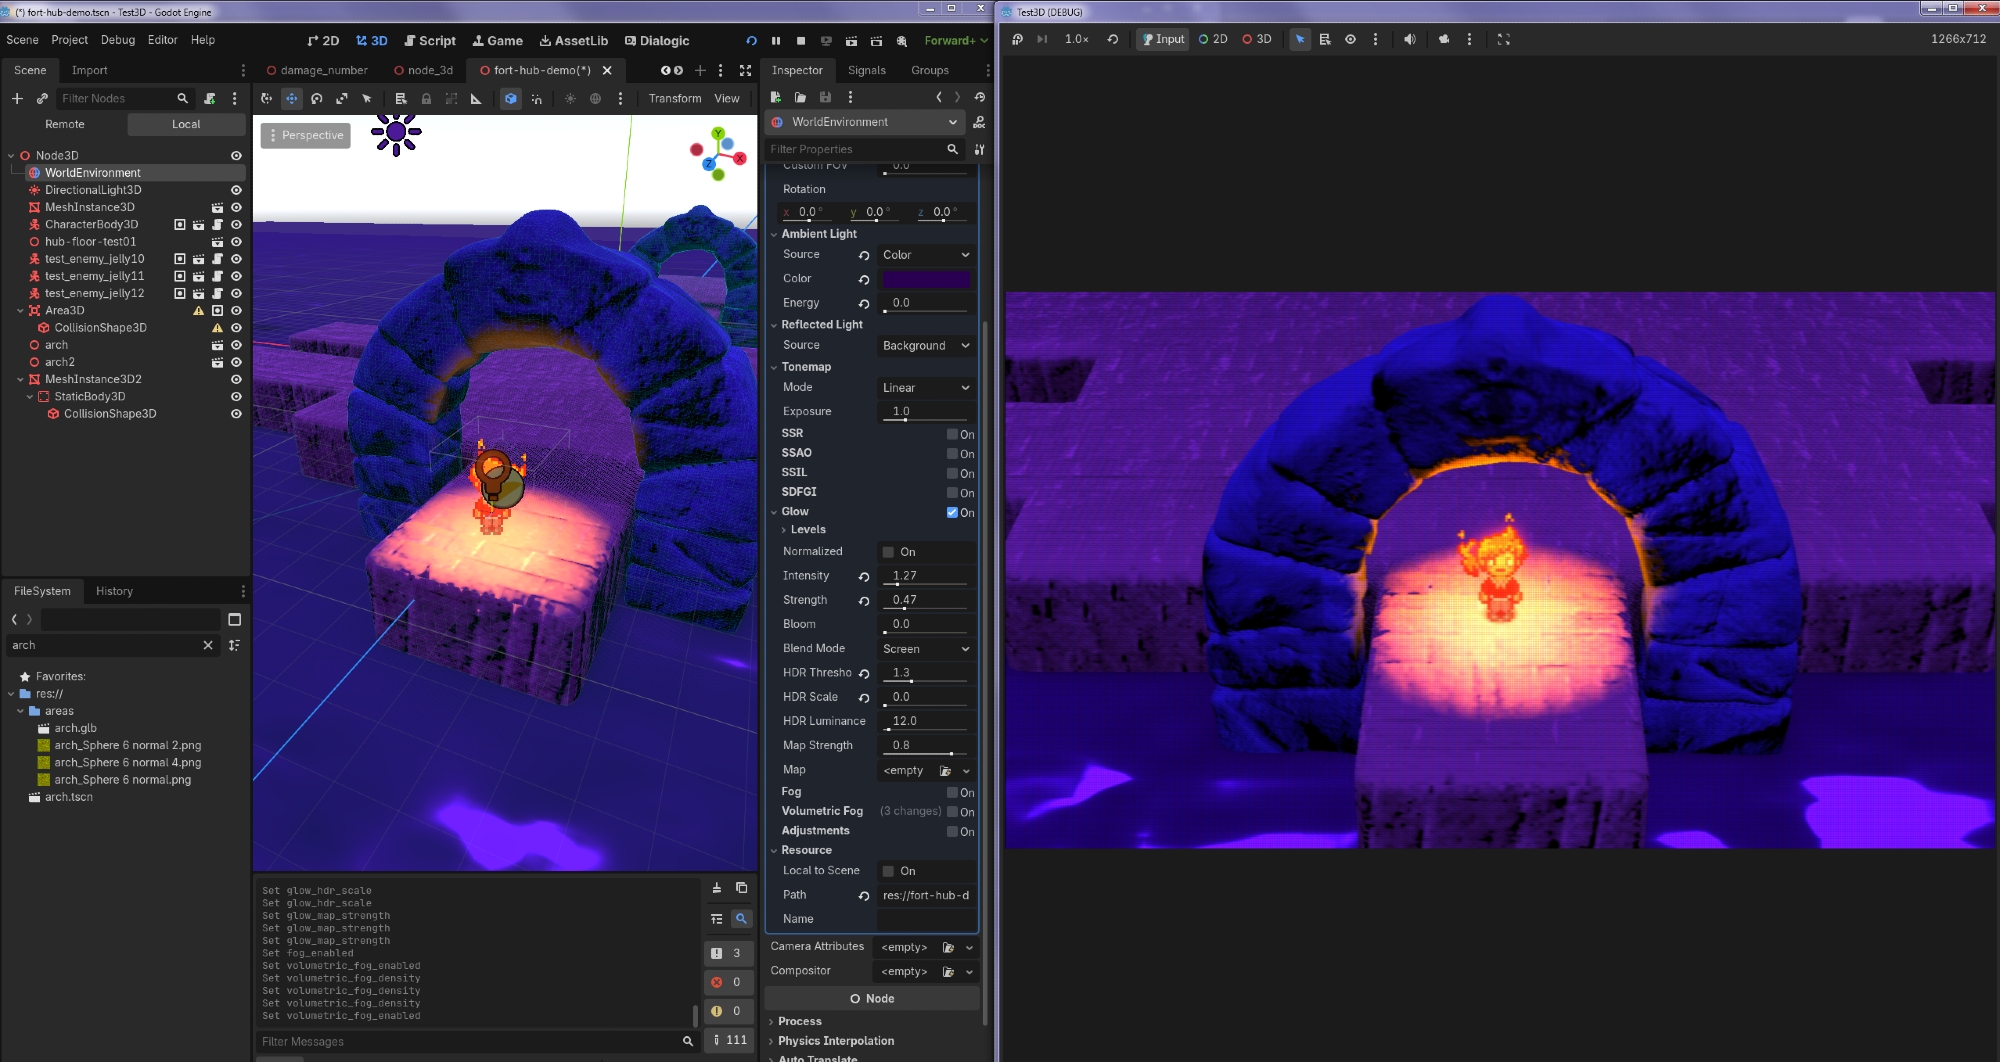Click the add new node plus icon
Image resolution: width=2000 pixels, height=1062 pixels.
click(x=17, y=98)
